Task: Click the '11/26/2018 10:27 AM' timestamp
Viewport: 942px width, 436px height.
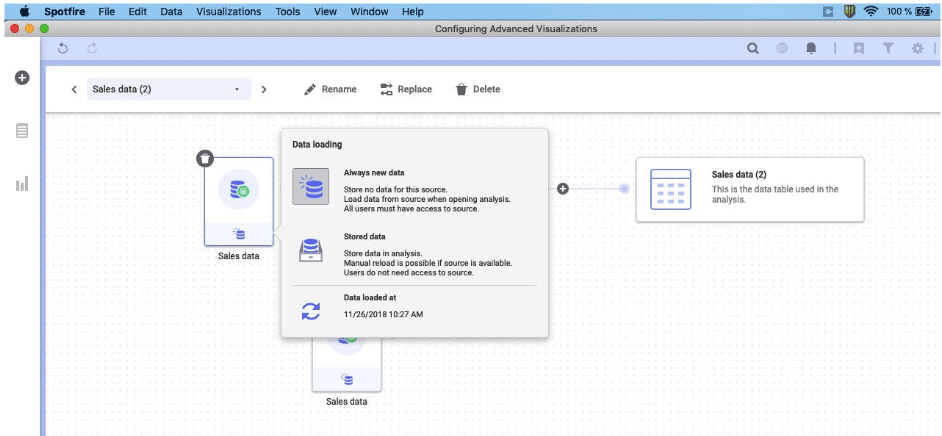Action: [x=383, y=313]
